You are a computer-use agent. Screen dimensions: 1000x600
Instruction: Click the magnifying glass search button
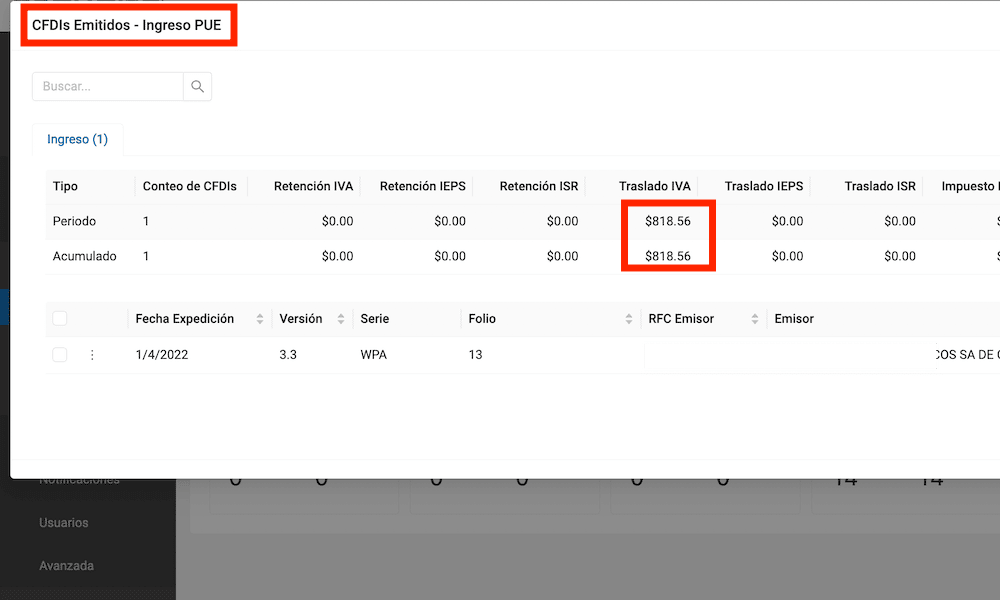point(197,87)
